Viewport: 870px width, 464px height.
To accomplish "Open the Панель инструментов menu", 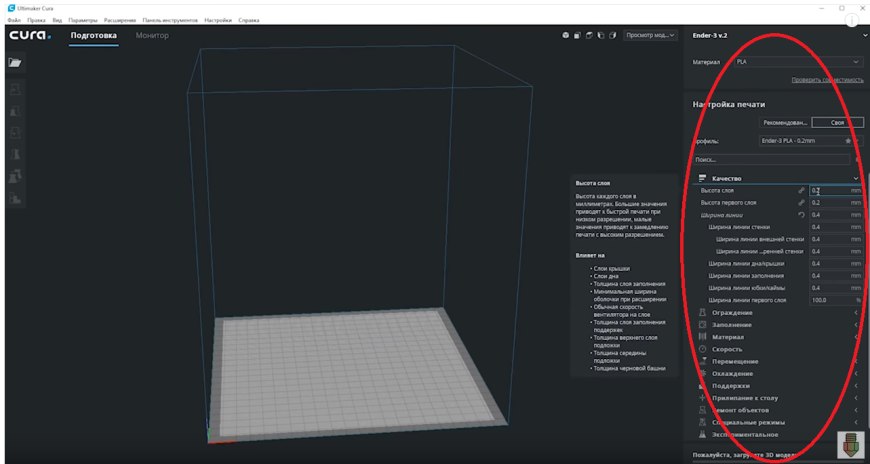I will (170, 20).
